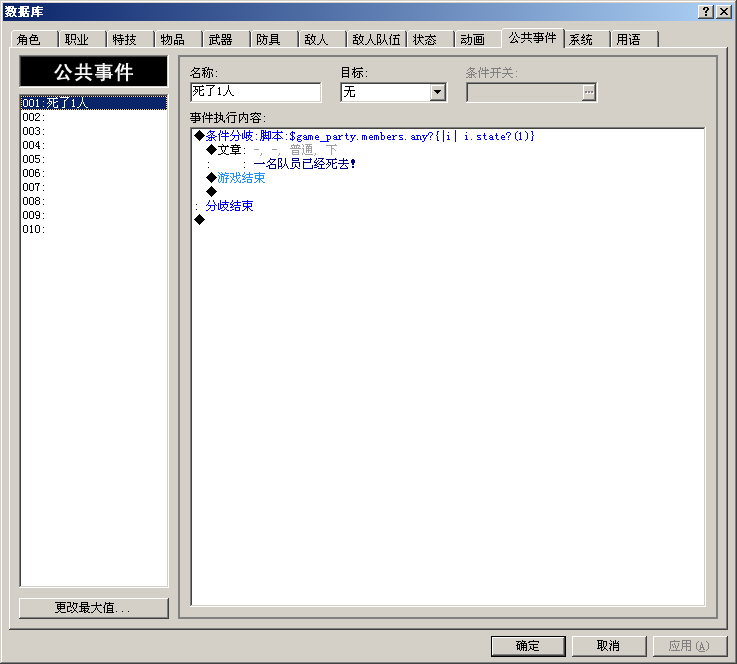Image resolution: width=737 pixels, height=664 pixels.
Task: Open the 武器 tab
Action: (226, 39)
